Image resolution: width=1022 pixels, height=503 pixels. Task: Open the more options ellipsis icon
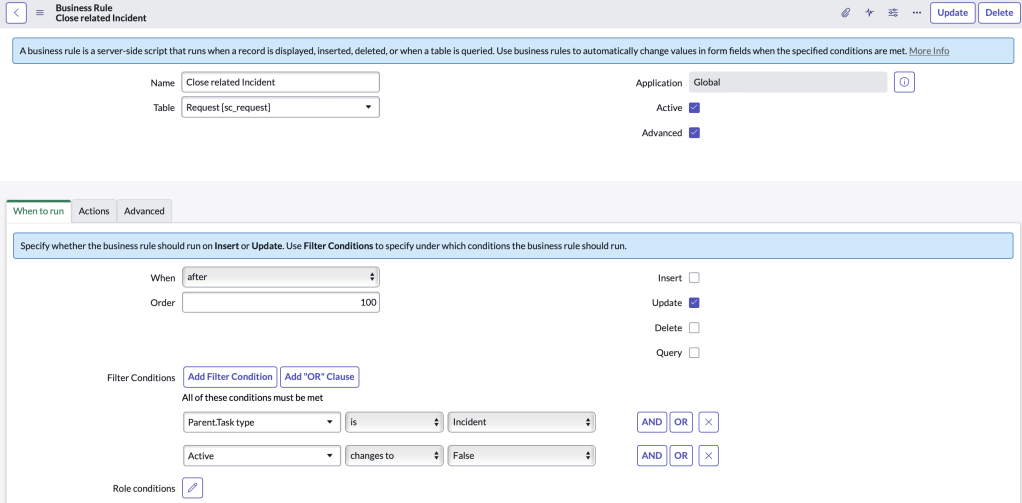916,13
